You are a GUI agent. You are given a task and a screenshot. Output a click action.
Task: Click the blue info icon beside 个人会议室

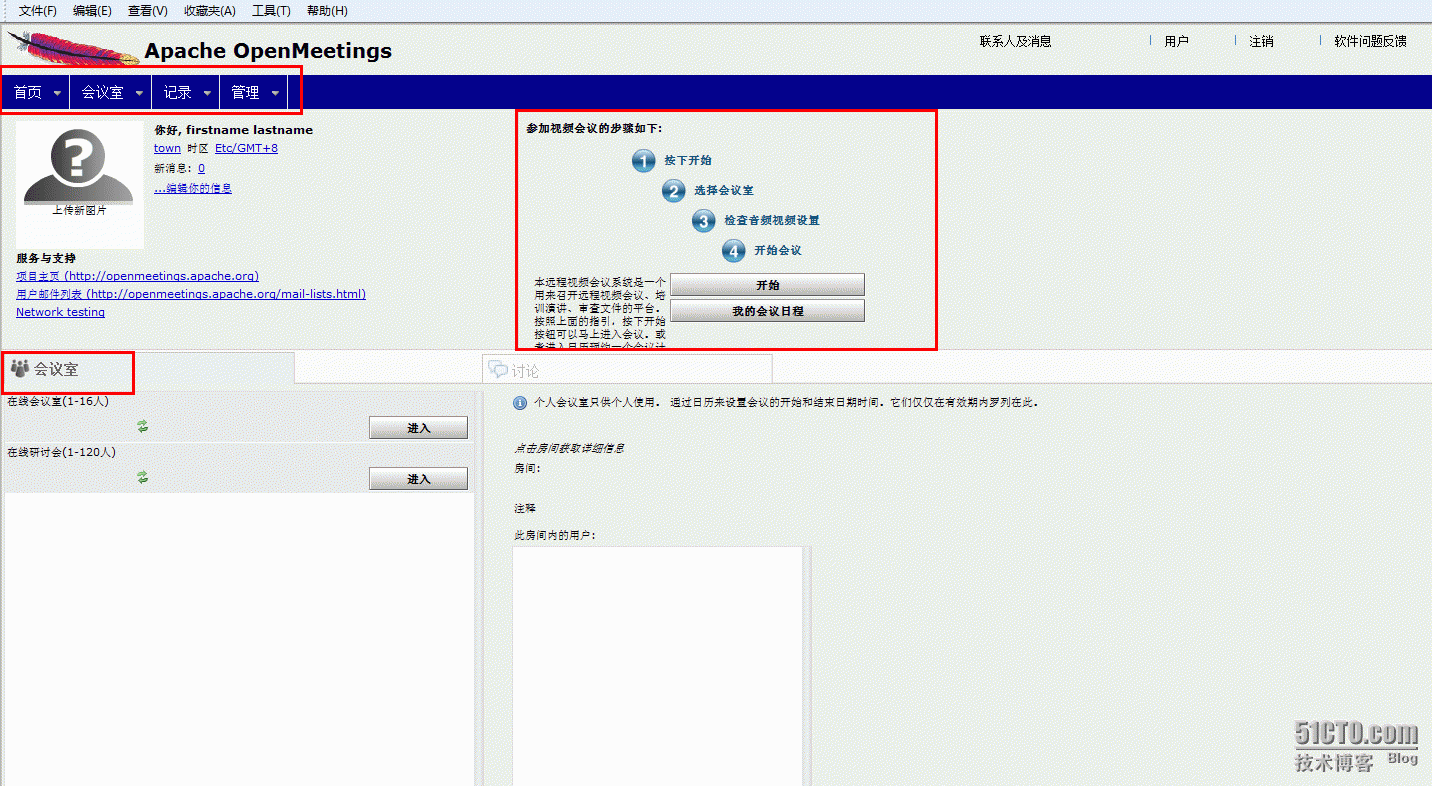tap(520, 403)
